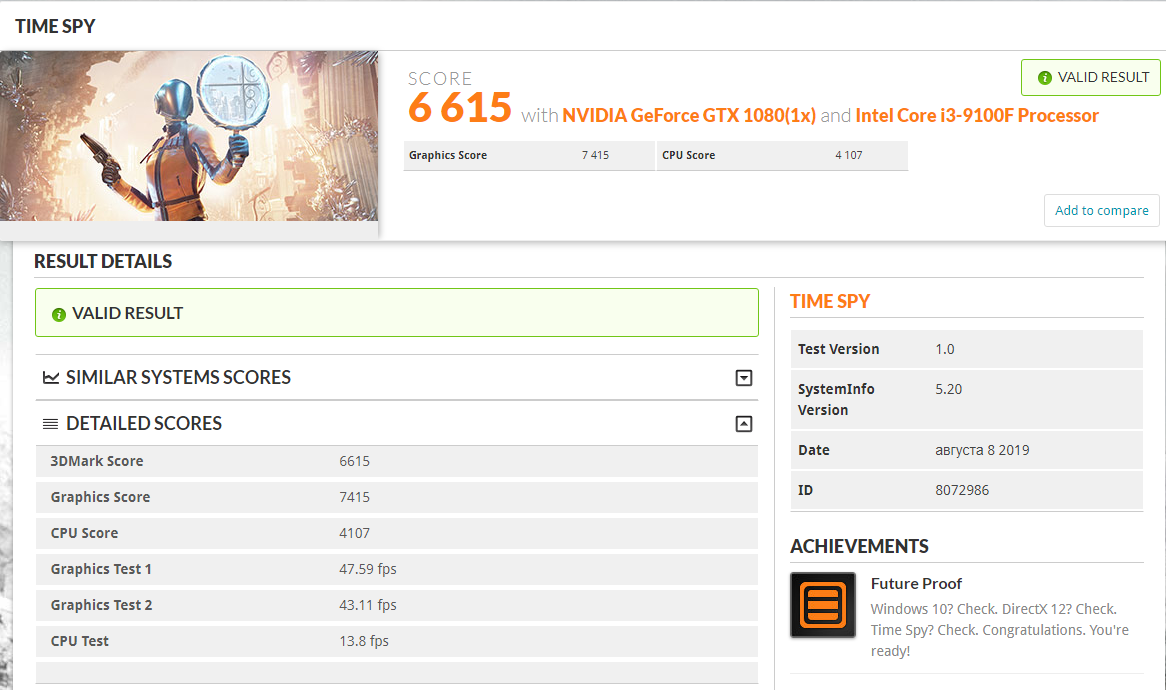Open Intel Core i3-9100F Processor link
Viewport: 1166px width, 690px height.
click(976, 115)
